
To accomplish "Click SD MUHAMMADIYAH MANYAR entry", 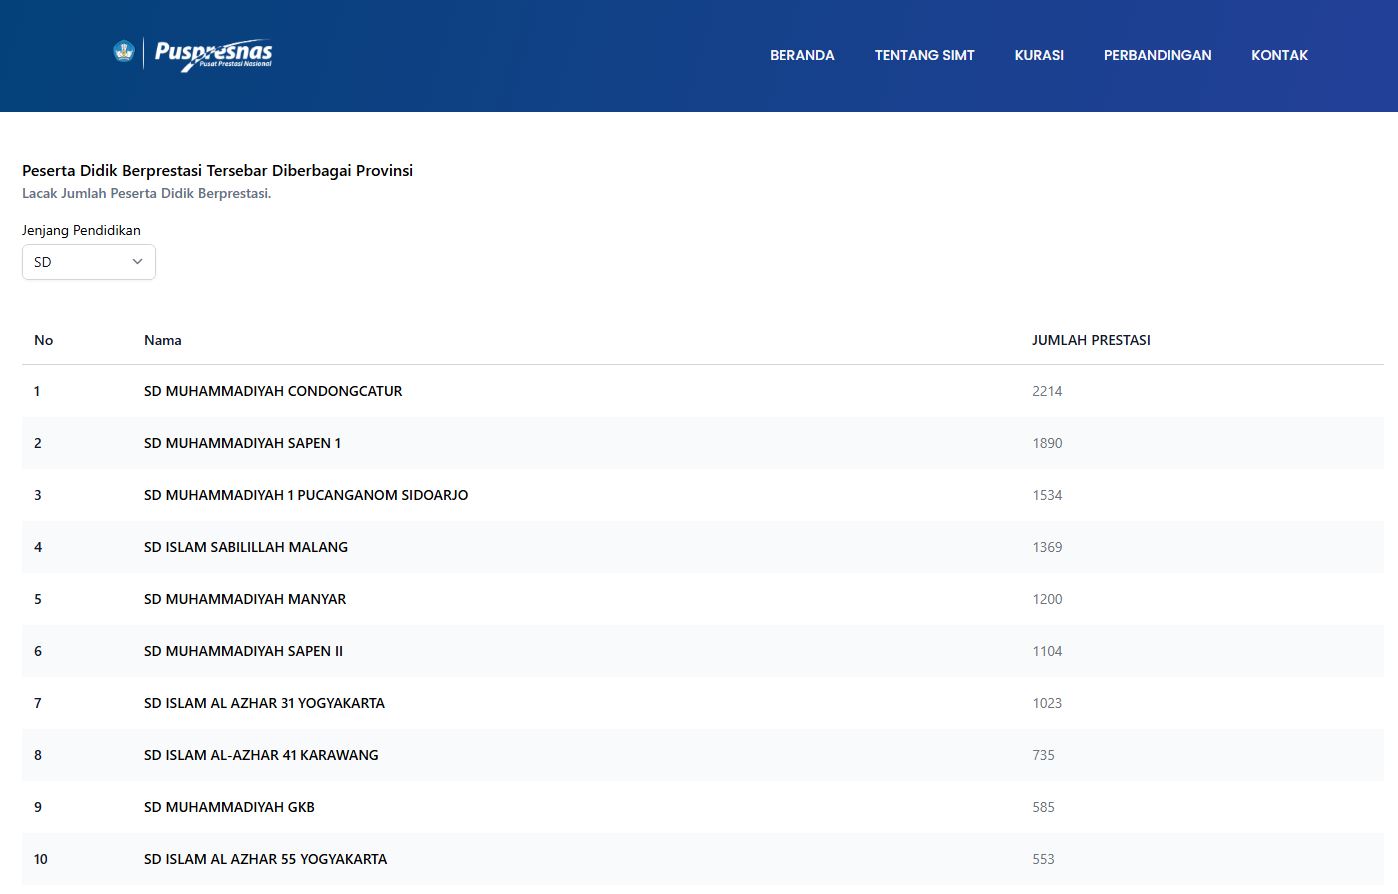I will (245, 599).
